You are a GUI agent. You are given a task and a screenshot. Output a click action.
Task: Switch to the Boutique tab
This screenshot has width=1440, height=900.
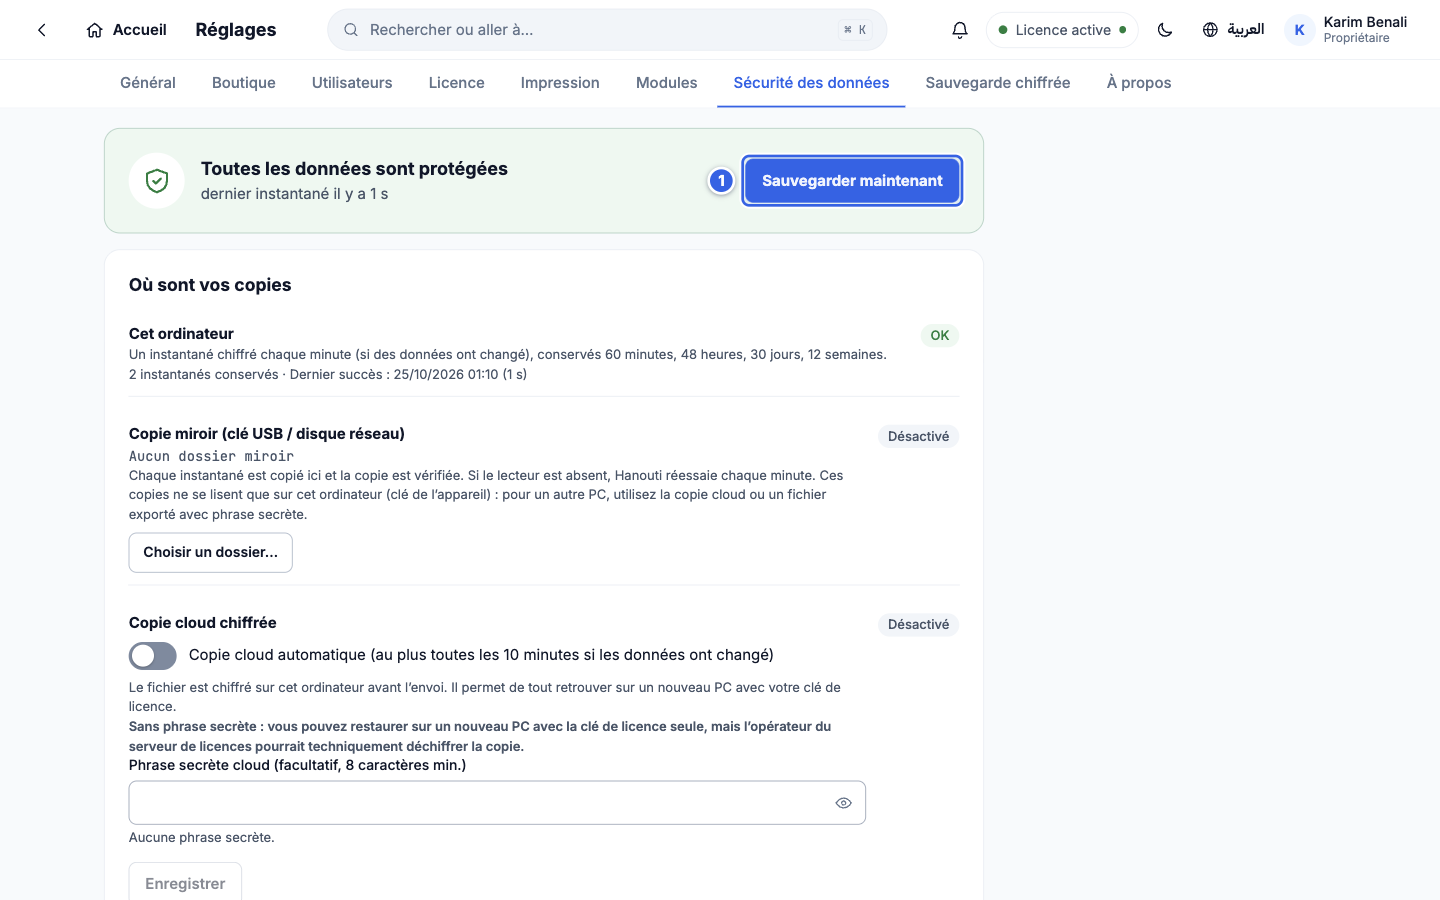click(x=244, y=83)
